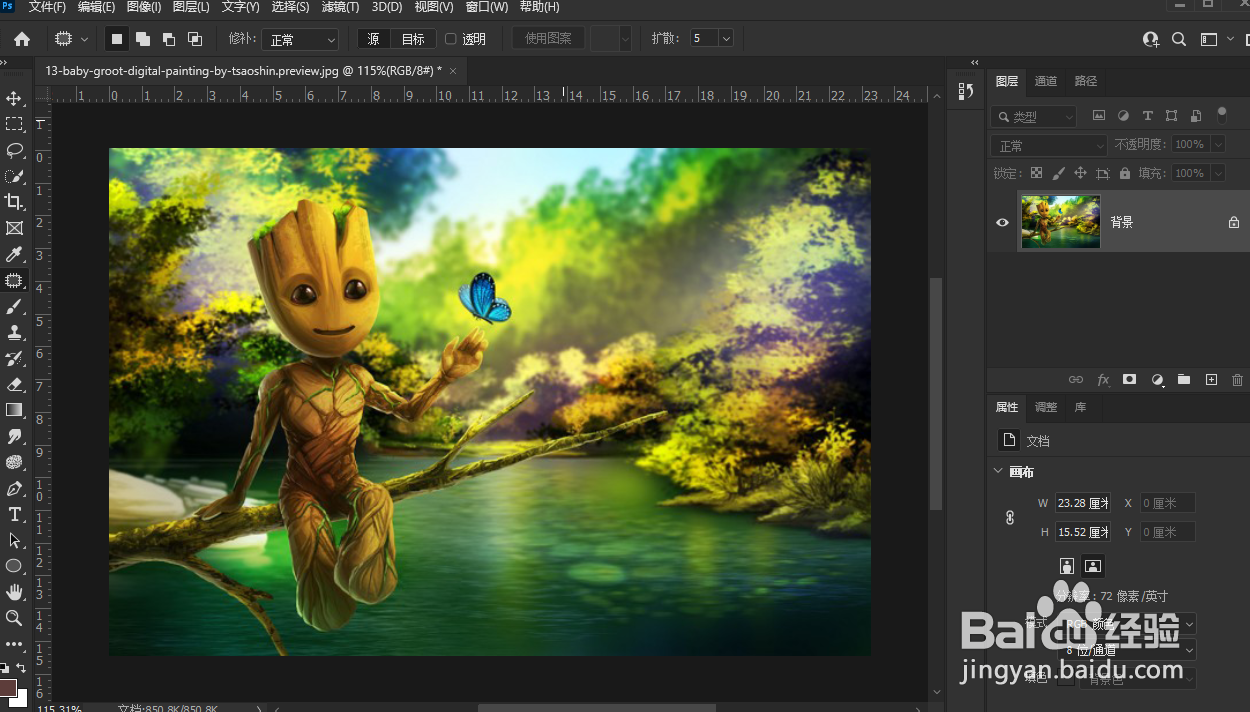Toggle the layer filter on/off switch
Screen dimensions: 1250x712
[x=1221, y=116]
